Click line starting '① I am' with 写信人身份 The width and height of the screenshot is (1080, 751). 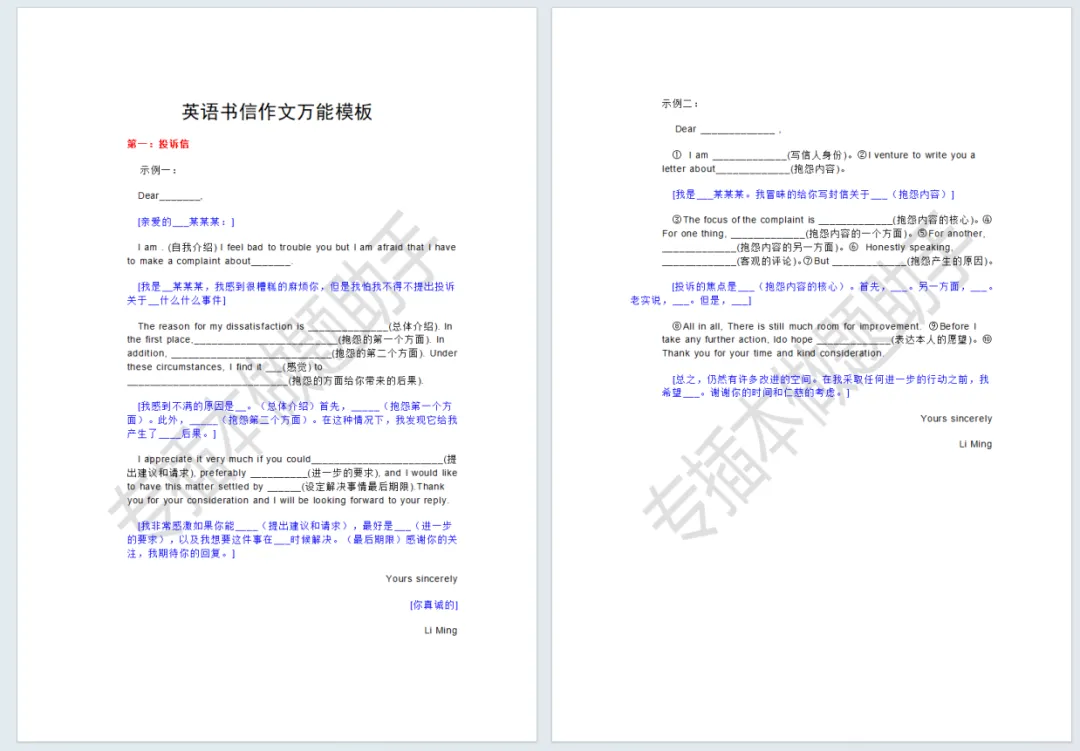[824, 155]
